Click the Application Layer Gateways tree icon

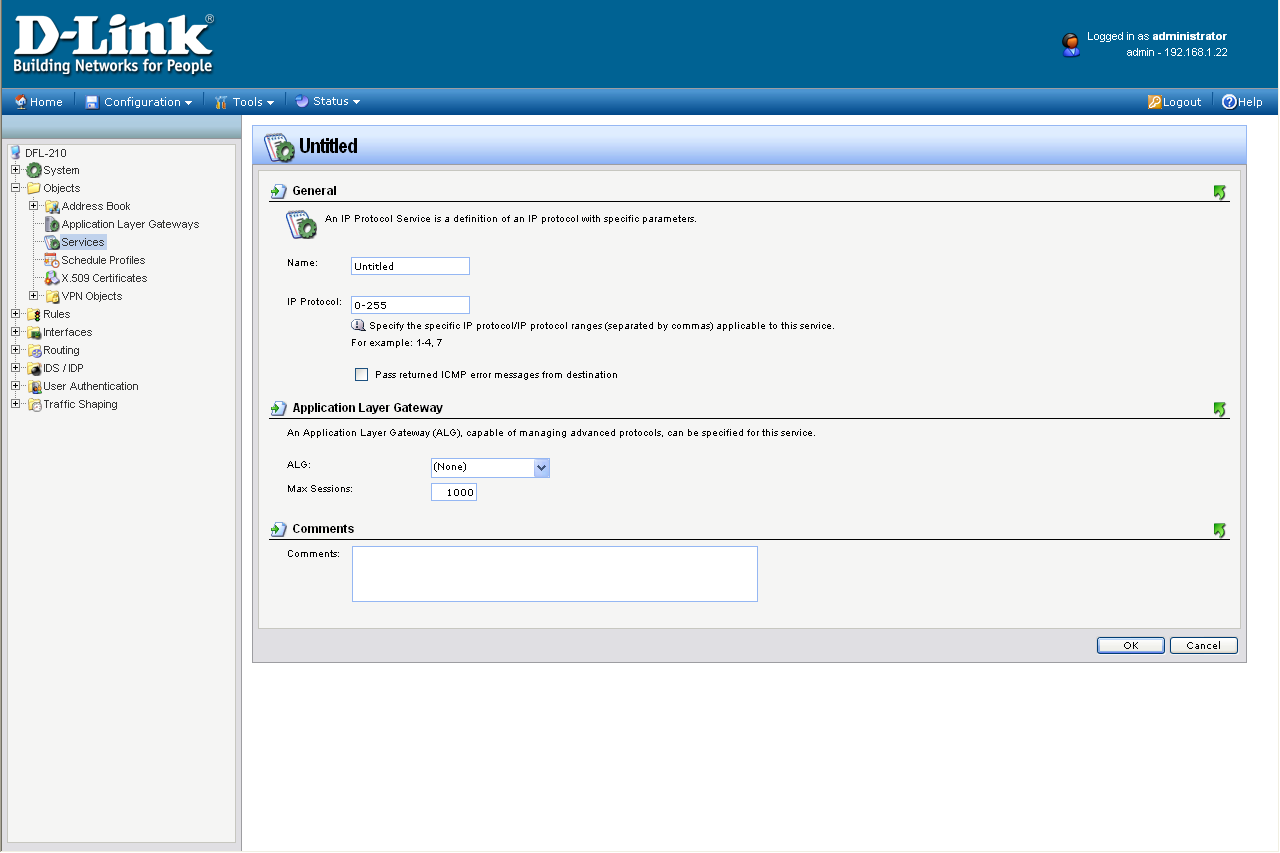tap(52, 224)
